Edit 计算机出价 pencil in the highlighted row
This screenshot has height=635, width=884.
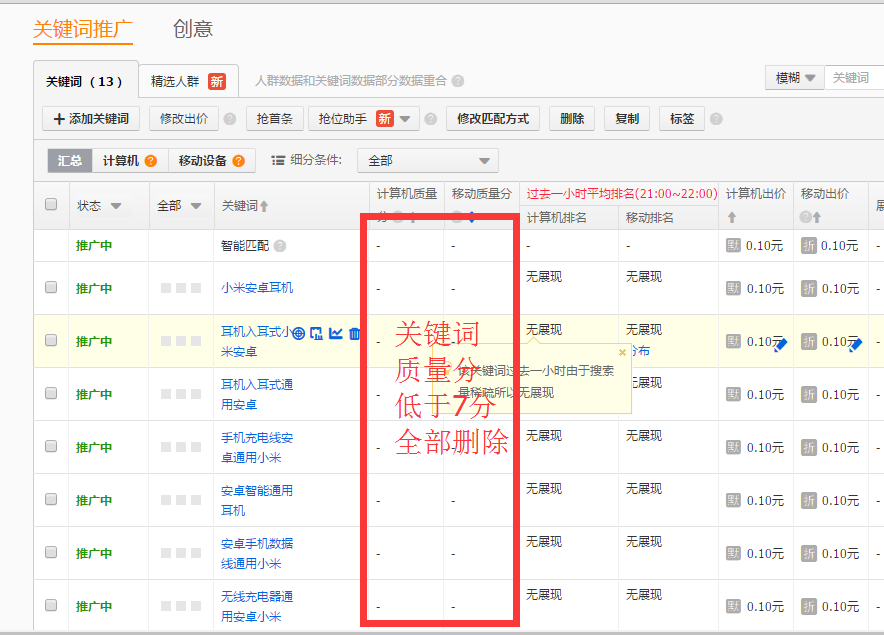point(781,345)
